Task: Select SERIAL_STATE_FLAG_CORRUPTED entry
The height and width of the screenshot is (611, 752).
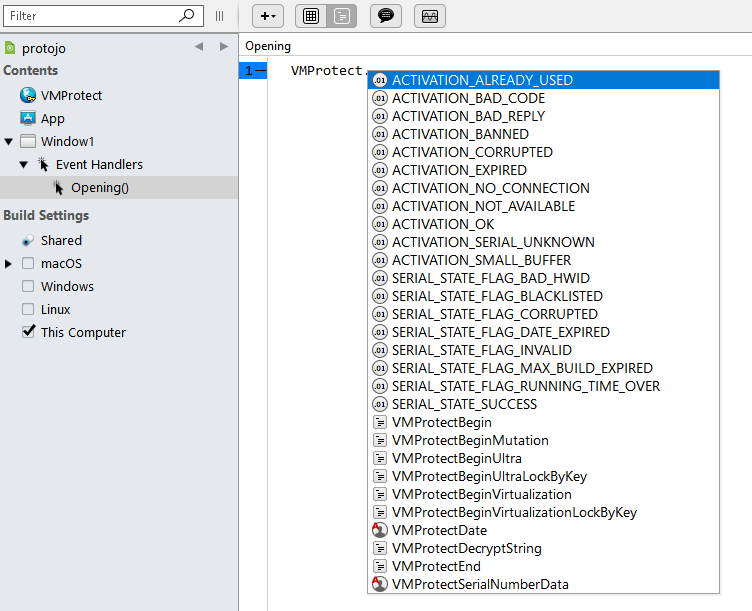Action: 543,314
